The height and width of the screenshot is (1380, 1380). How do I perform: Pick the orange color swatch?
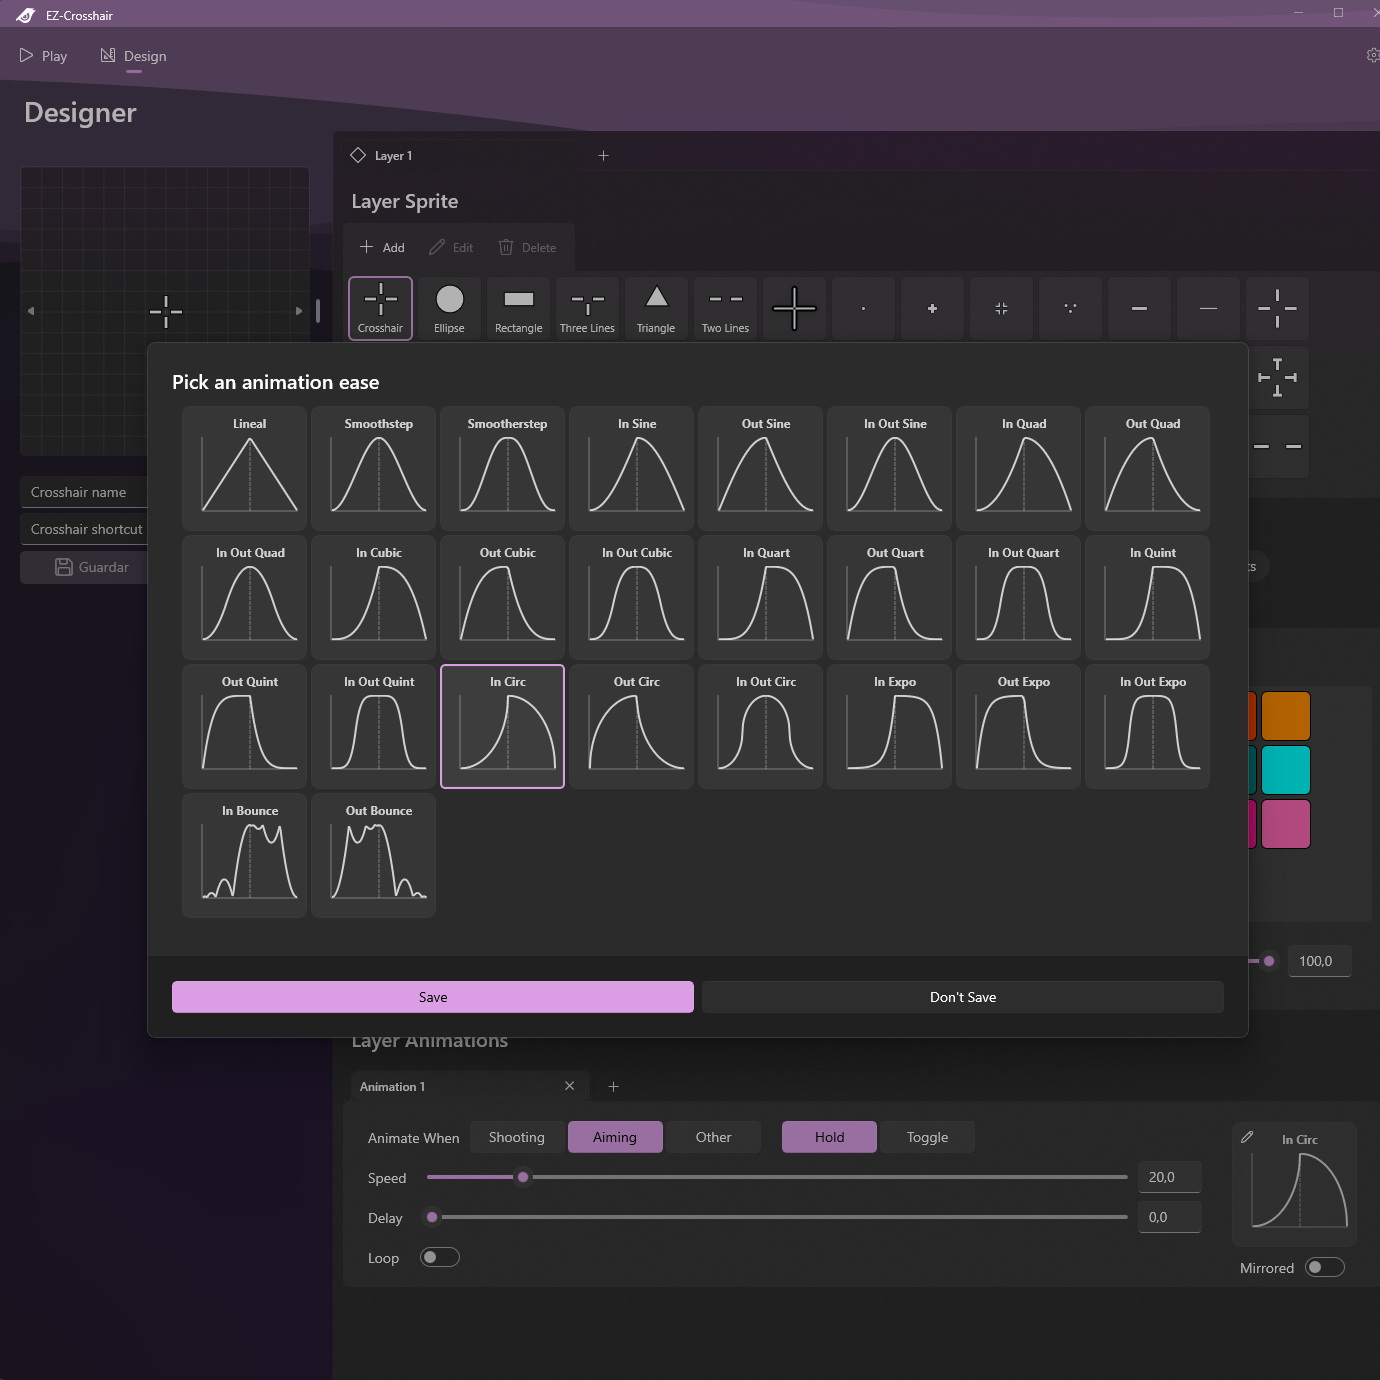1286,716
